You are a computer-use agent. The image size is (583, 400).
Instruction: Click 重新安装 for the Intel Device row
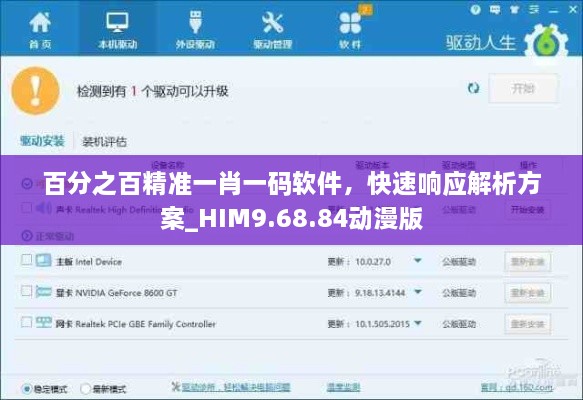(527, 262)
